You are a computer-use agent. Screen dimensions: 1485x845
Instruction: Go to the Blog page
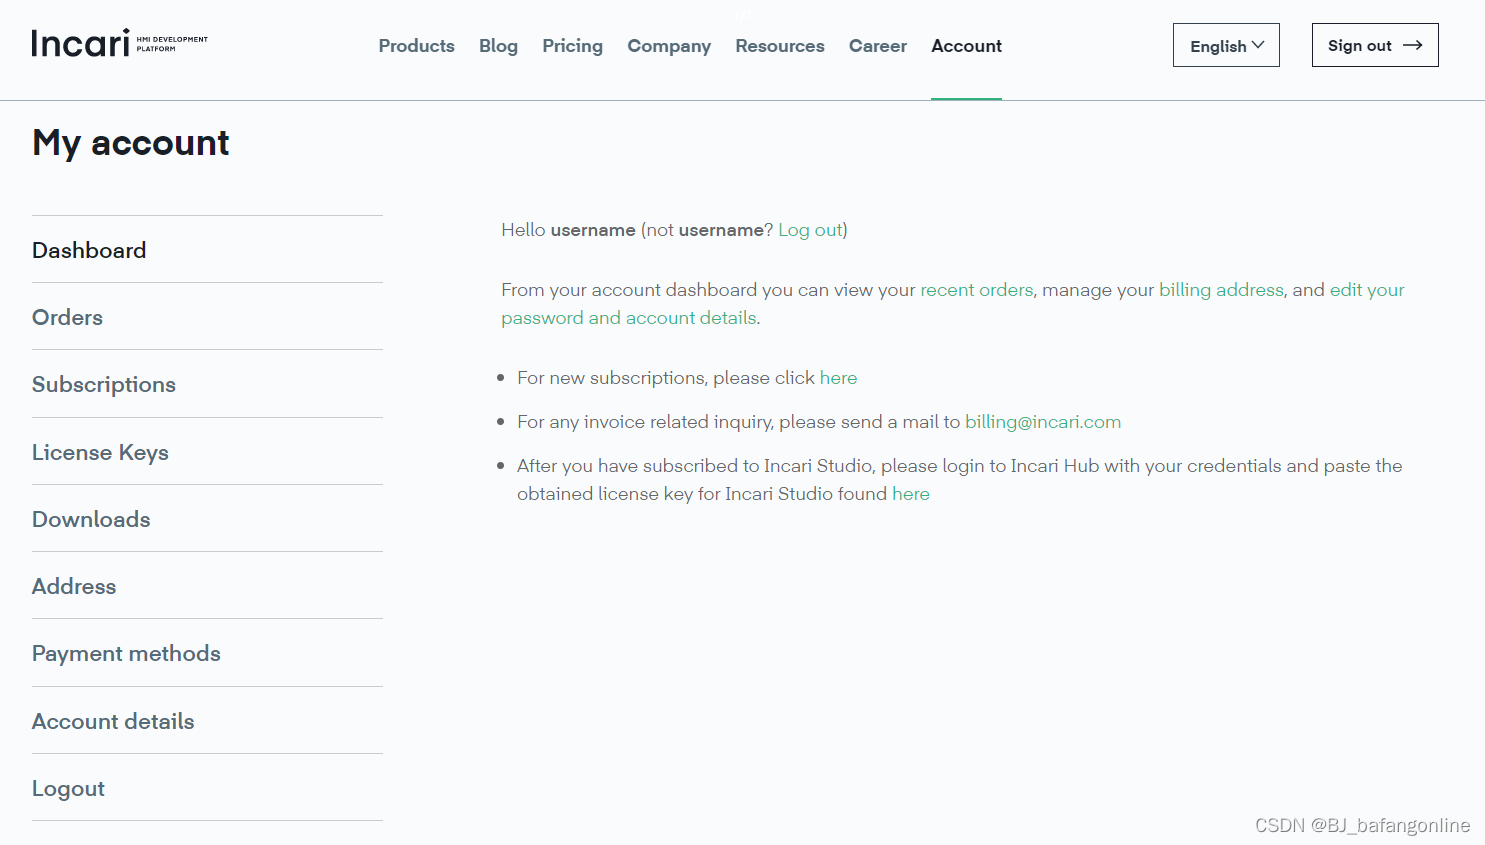coord(498,46)
